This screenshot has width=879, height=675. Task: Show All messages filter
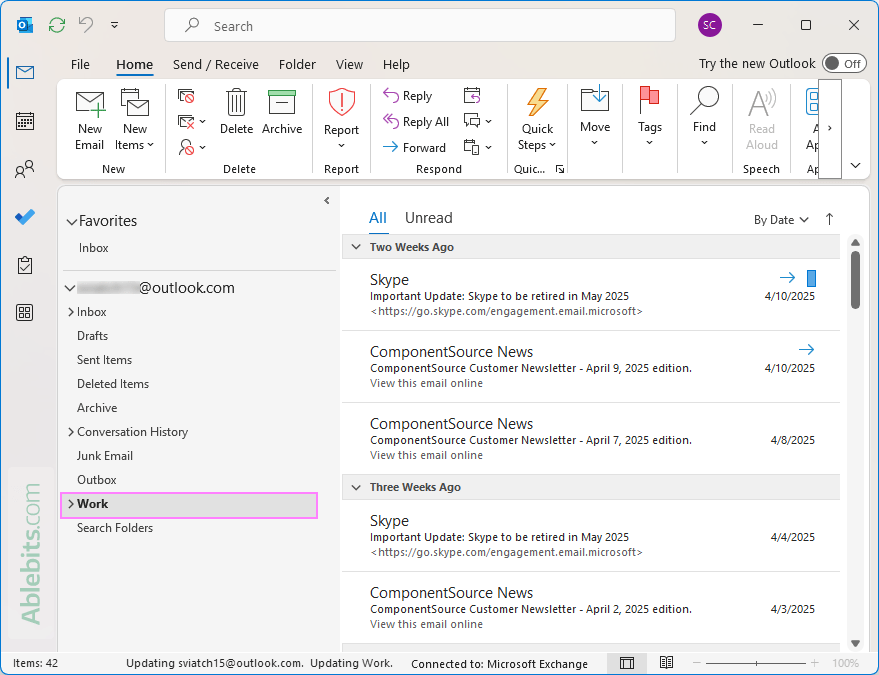pos(378,218)
